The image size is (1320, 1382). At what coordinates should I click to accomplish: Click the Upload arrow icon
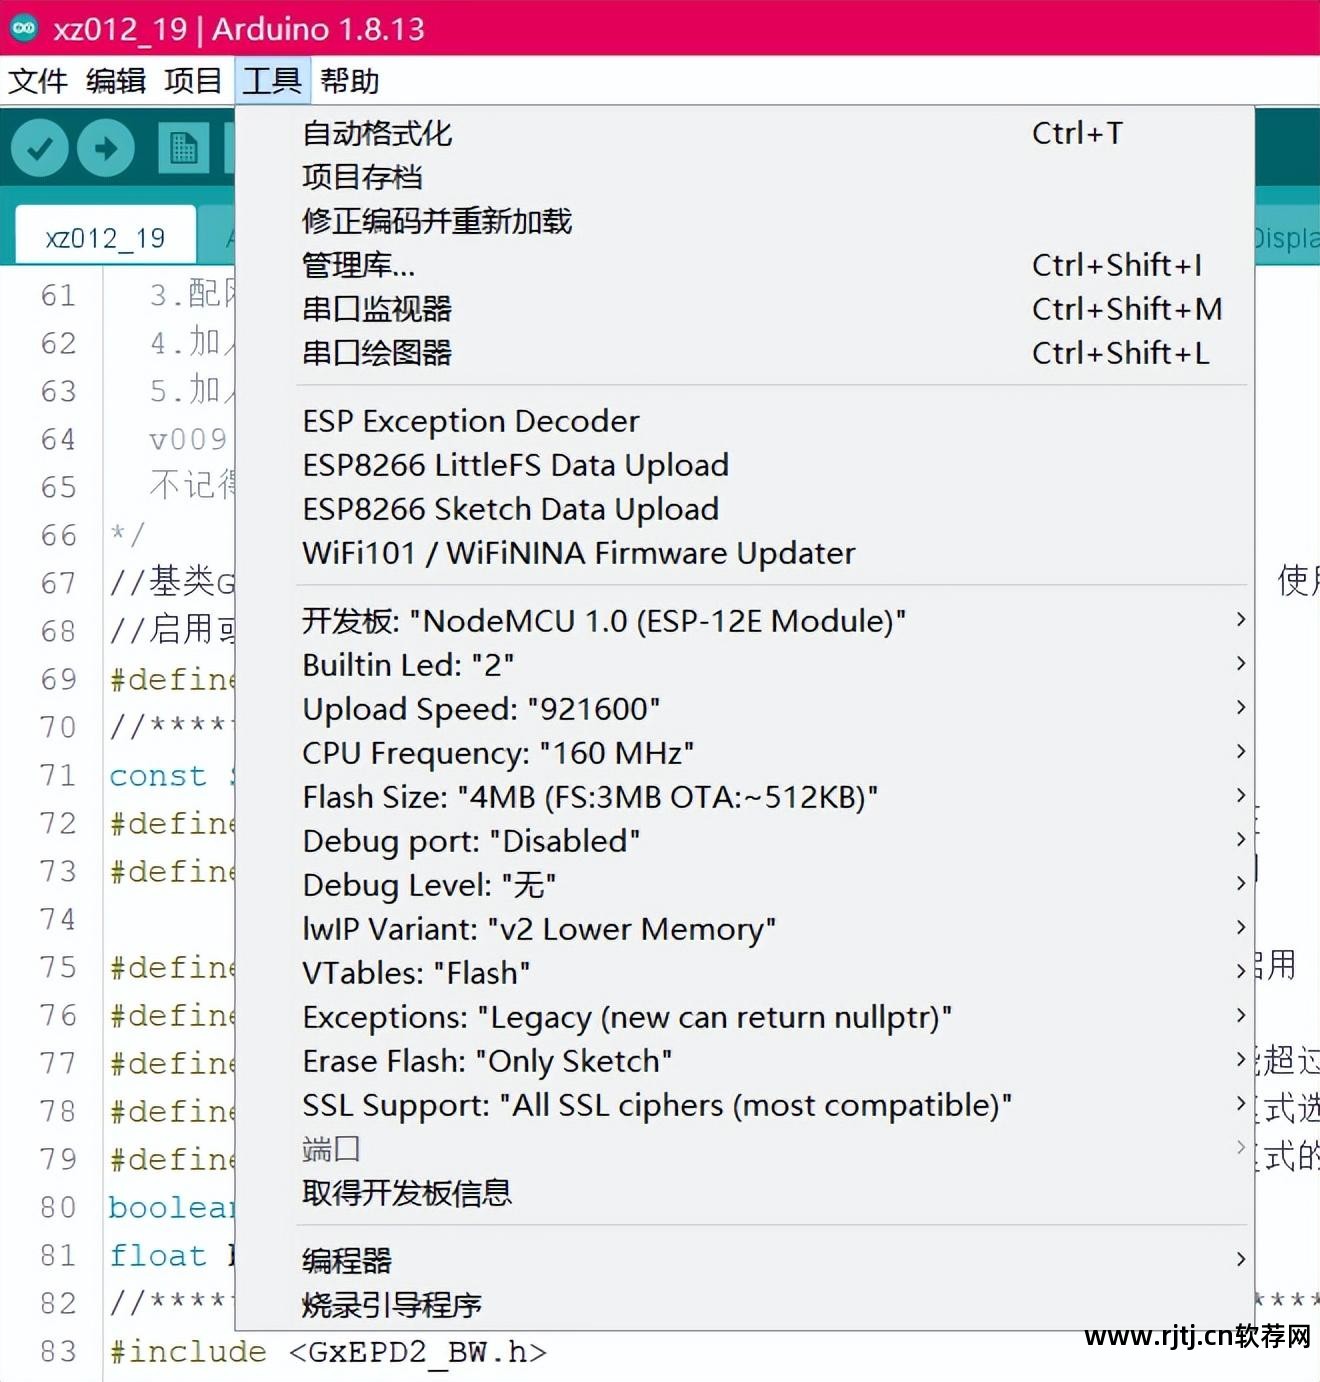point(105,147)
